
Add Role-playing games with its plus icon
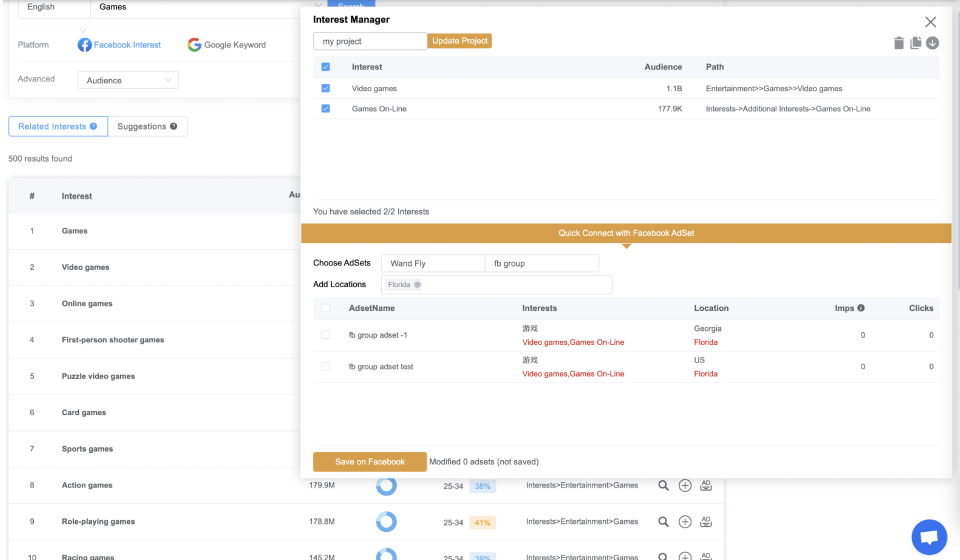[x=685, y=521]
